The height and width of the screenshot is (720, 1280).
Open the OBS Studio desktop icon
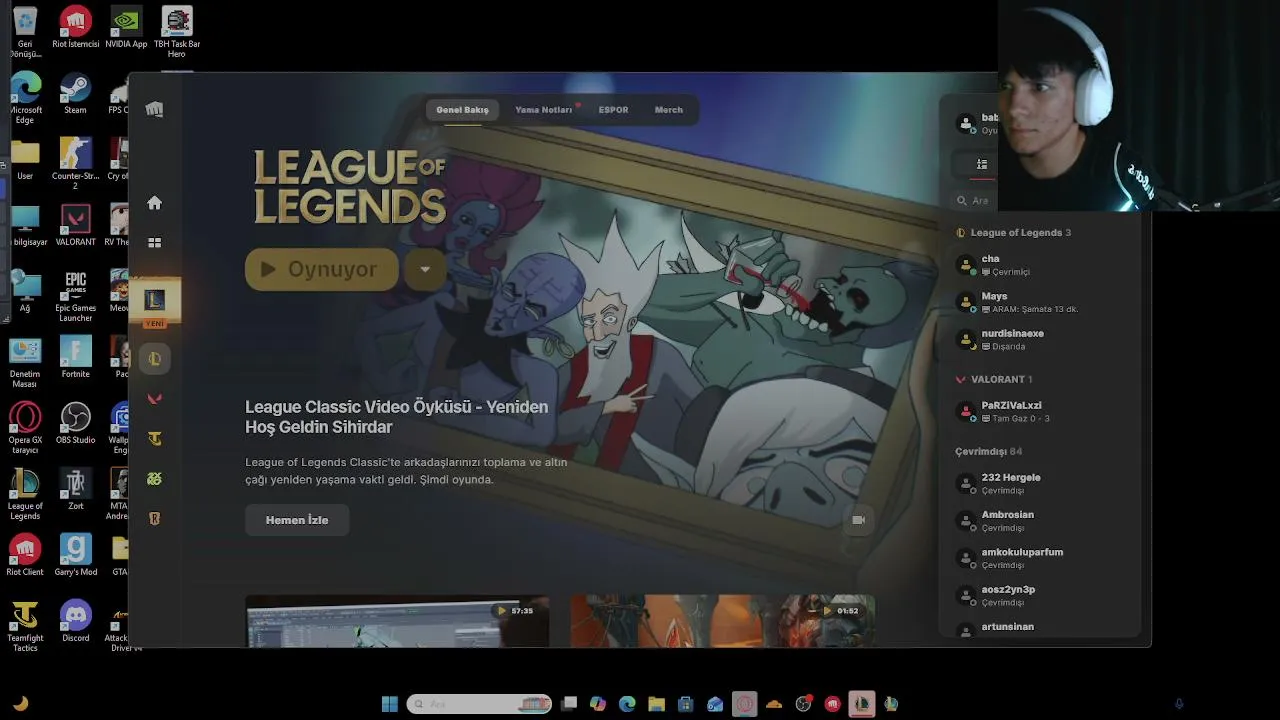(75, 424)
